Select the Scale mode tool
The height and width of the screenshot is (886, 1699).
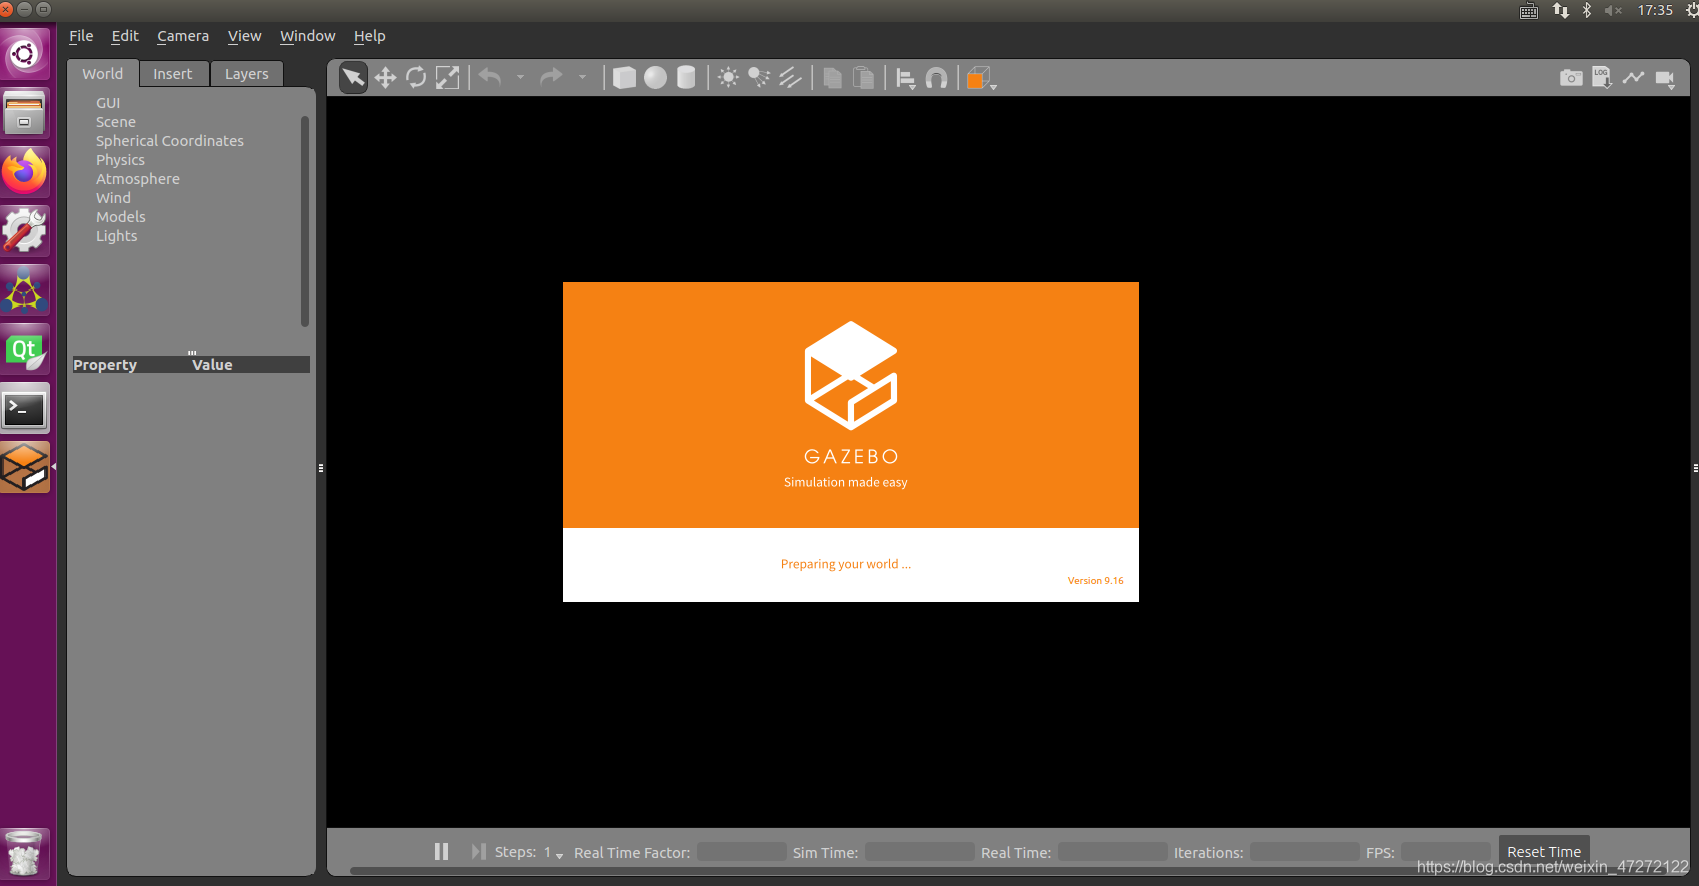tap(448, 78)
